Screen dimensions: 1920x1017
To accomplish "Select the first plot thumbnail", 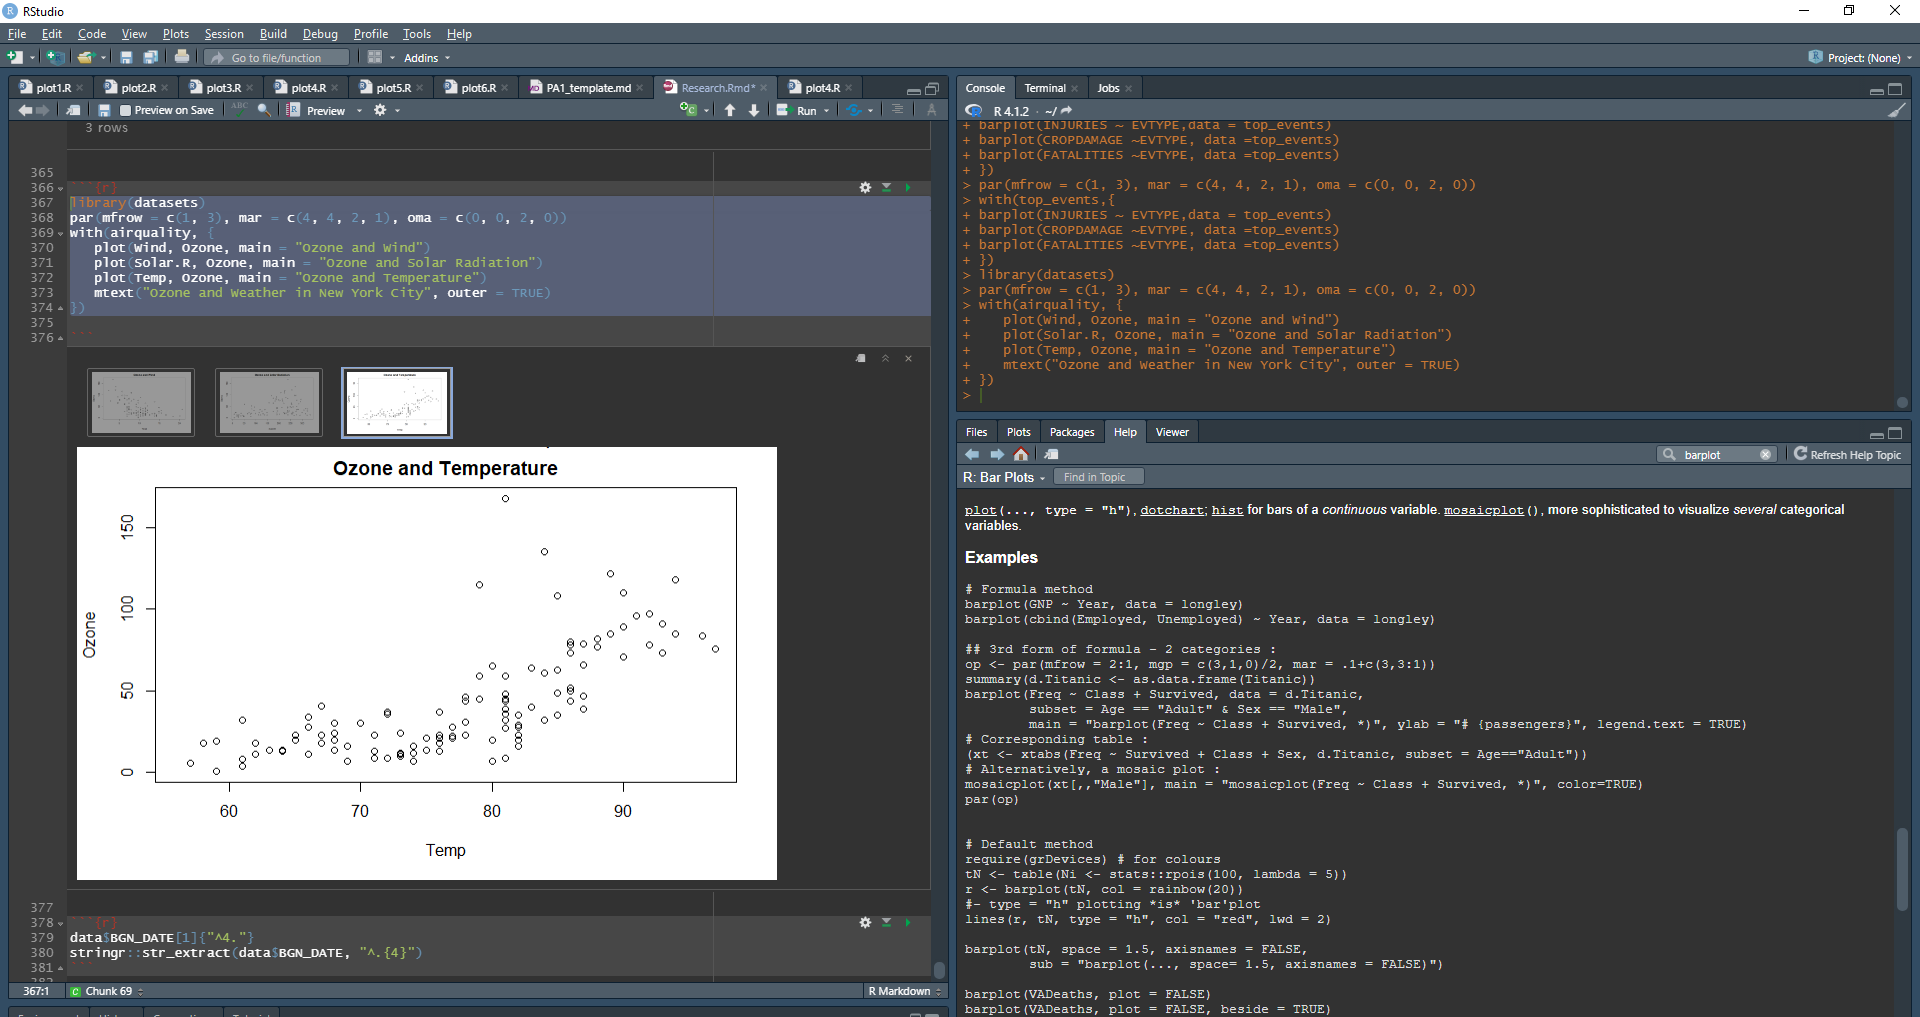I will click(141, 402).
